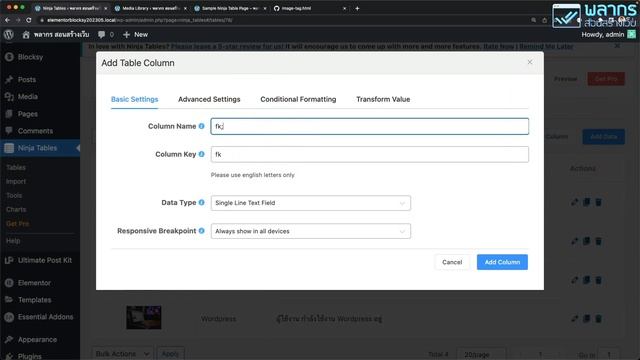
Task: Open the 20/page pagination dropdown
Action: [x=481, y=354]
